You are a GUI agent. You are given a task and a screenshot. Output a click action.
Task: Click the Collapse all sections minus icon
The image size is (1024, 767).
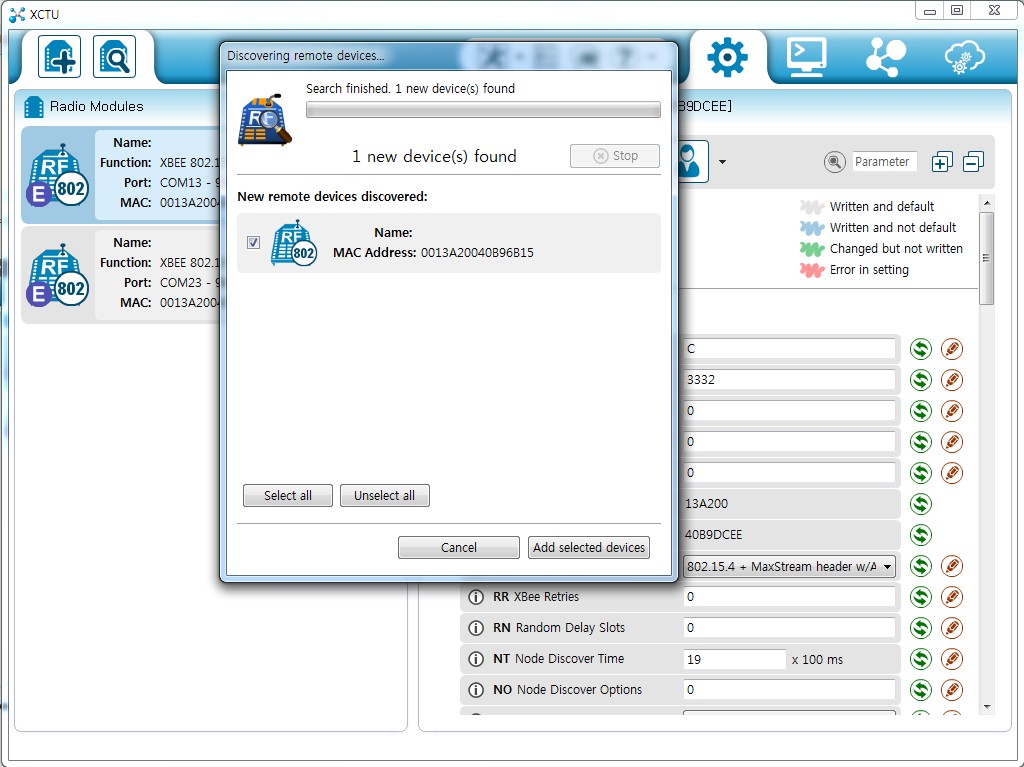pyautogui.click(x=973, y=162)
